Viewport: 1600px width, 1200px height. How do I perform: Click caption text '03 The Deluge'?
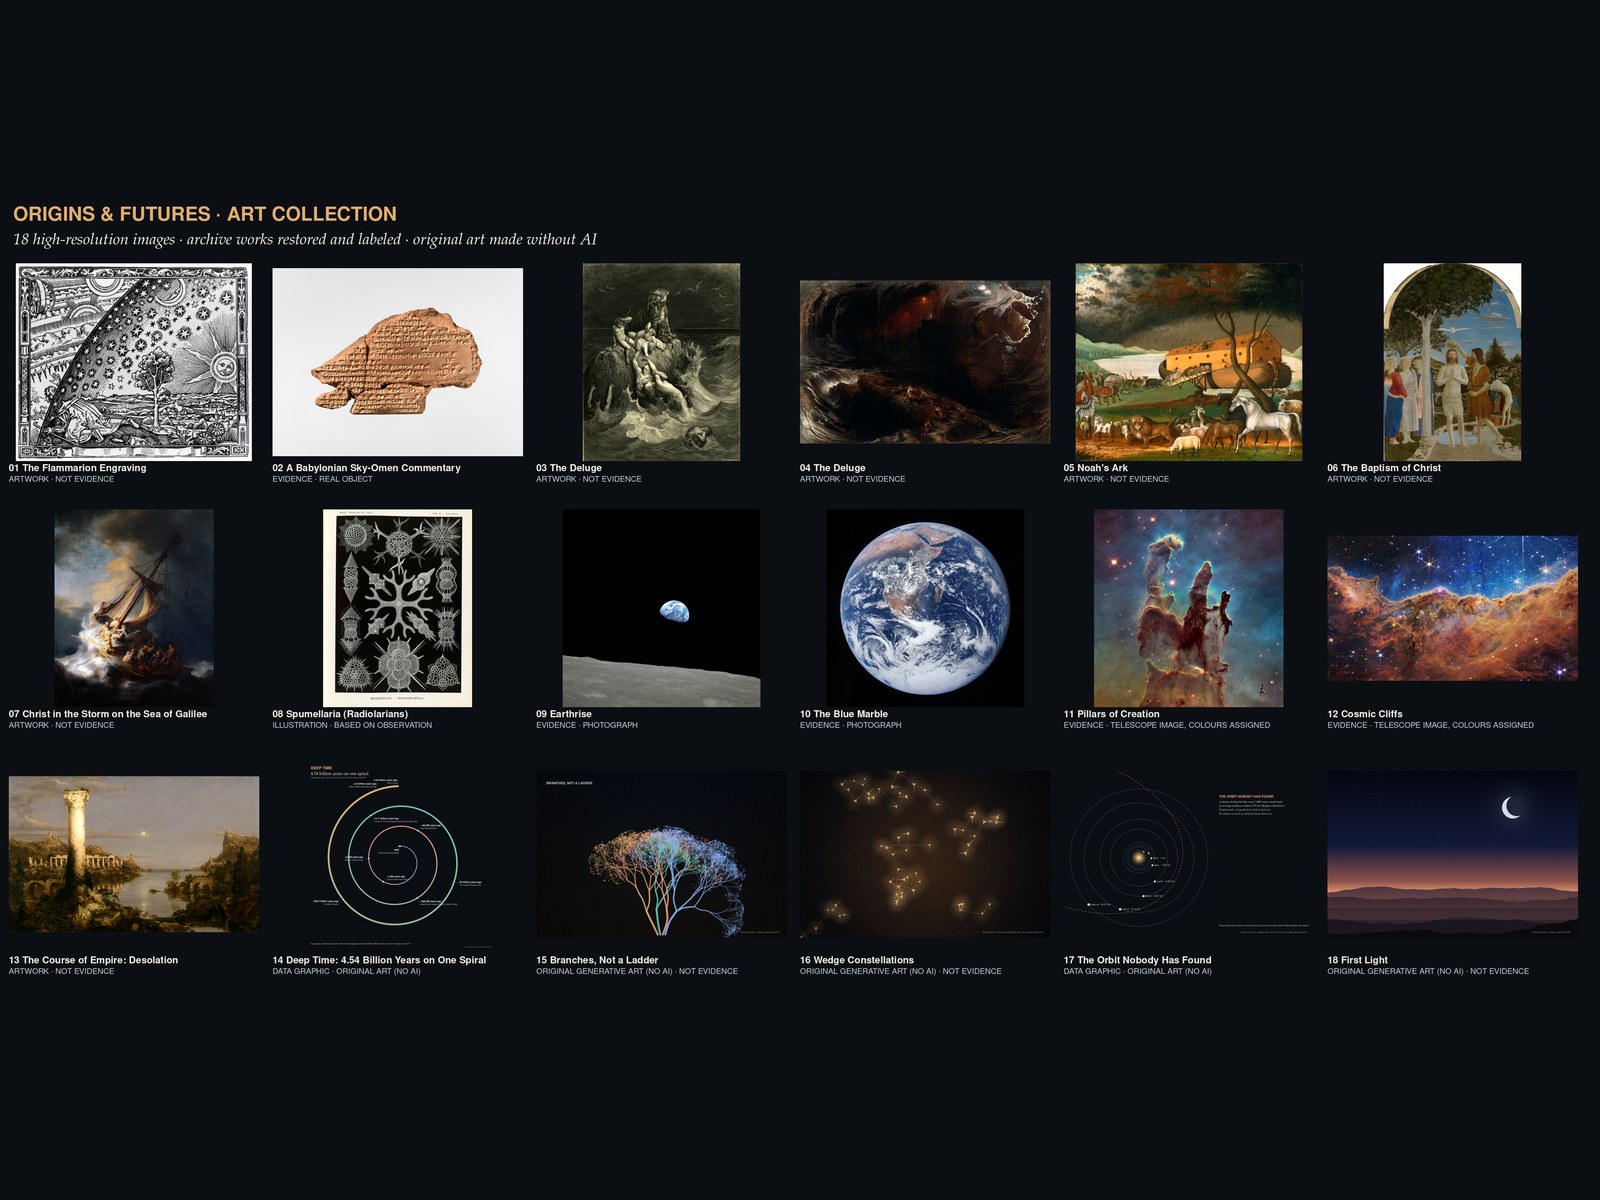(569, 468)
